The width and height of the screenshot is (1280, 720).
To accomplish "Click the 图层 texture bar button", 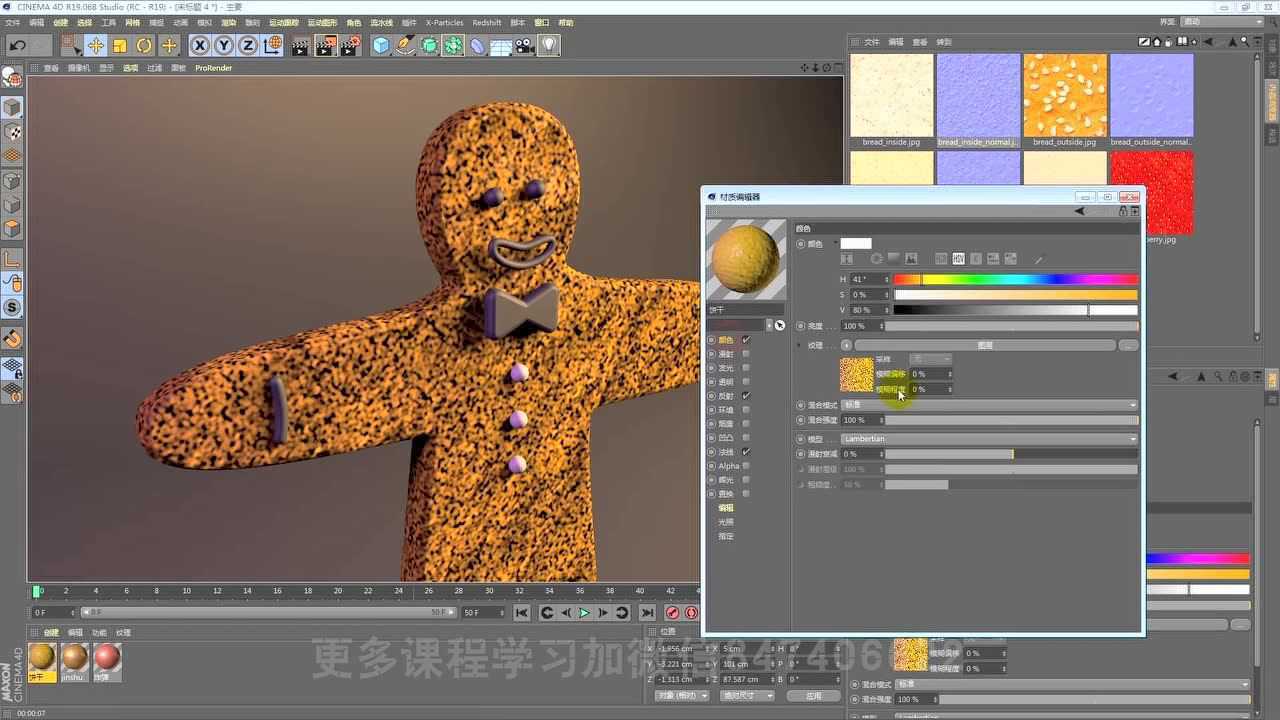I will tap(985, 345).
